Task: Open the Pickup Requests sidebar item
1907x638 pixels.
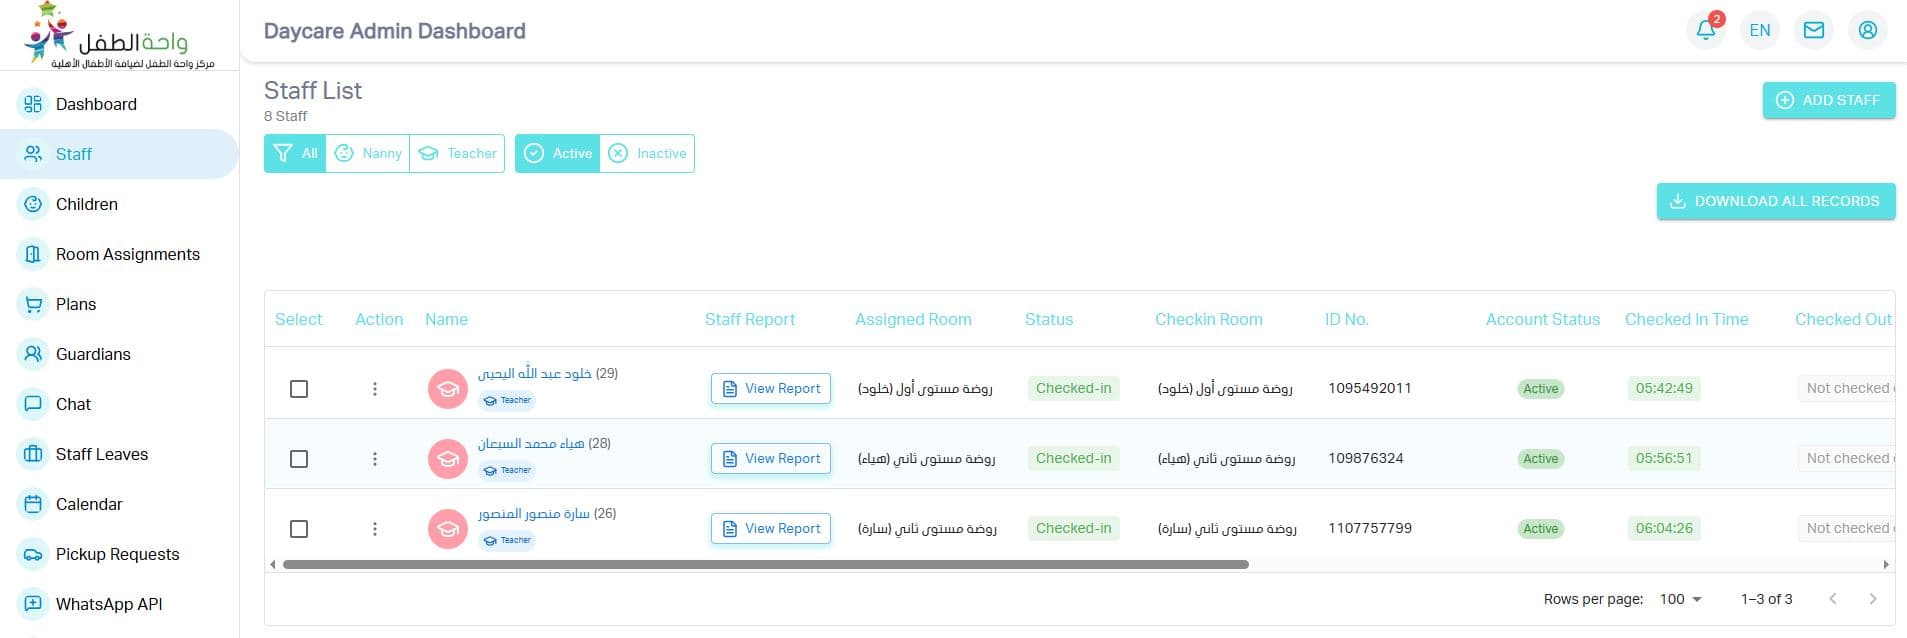Action: (x=117, y=554)
